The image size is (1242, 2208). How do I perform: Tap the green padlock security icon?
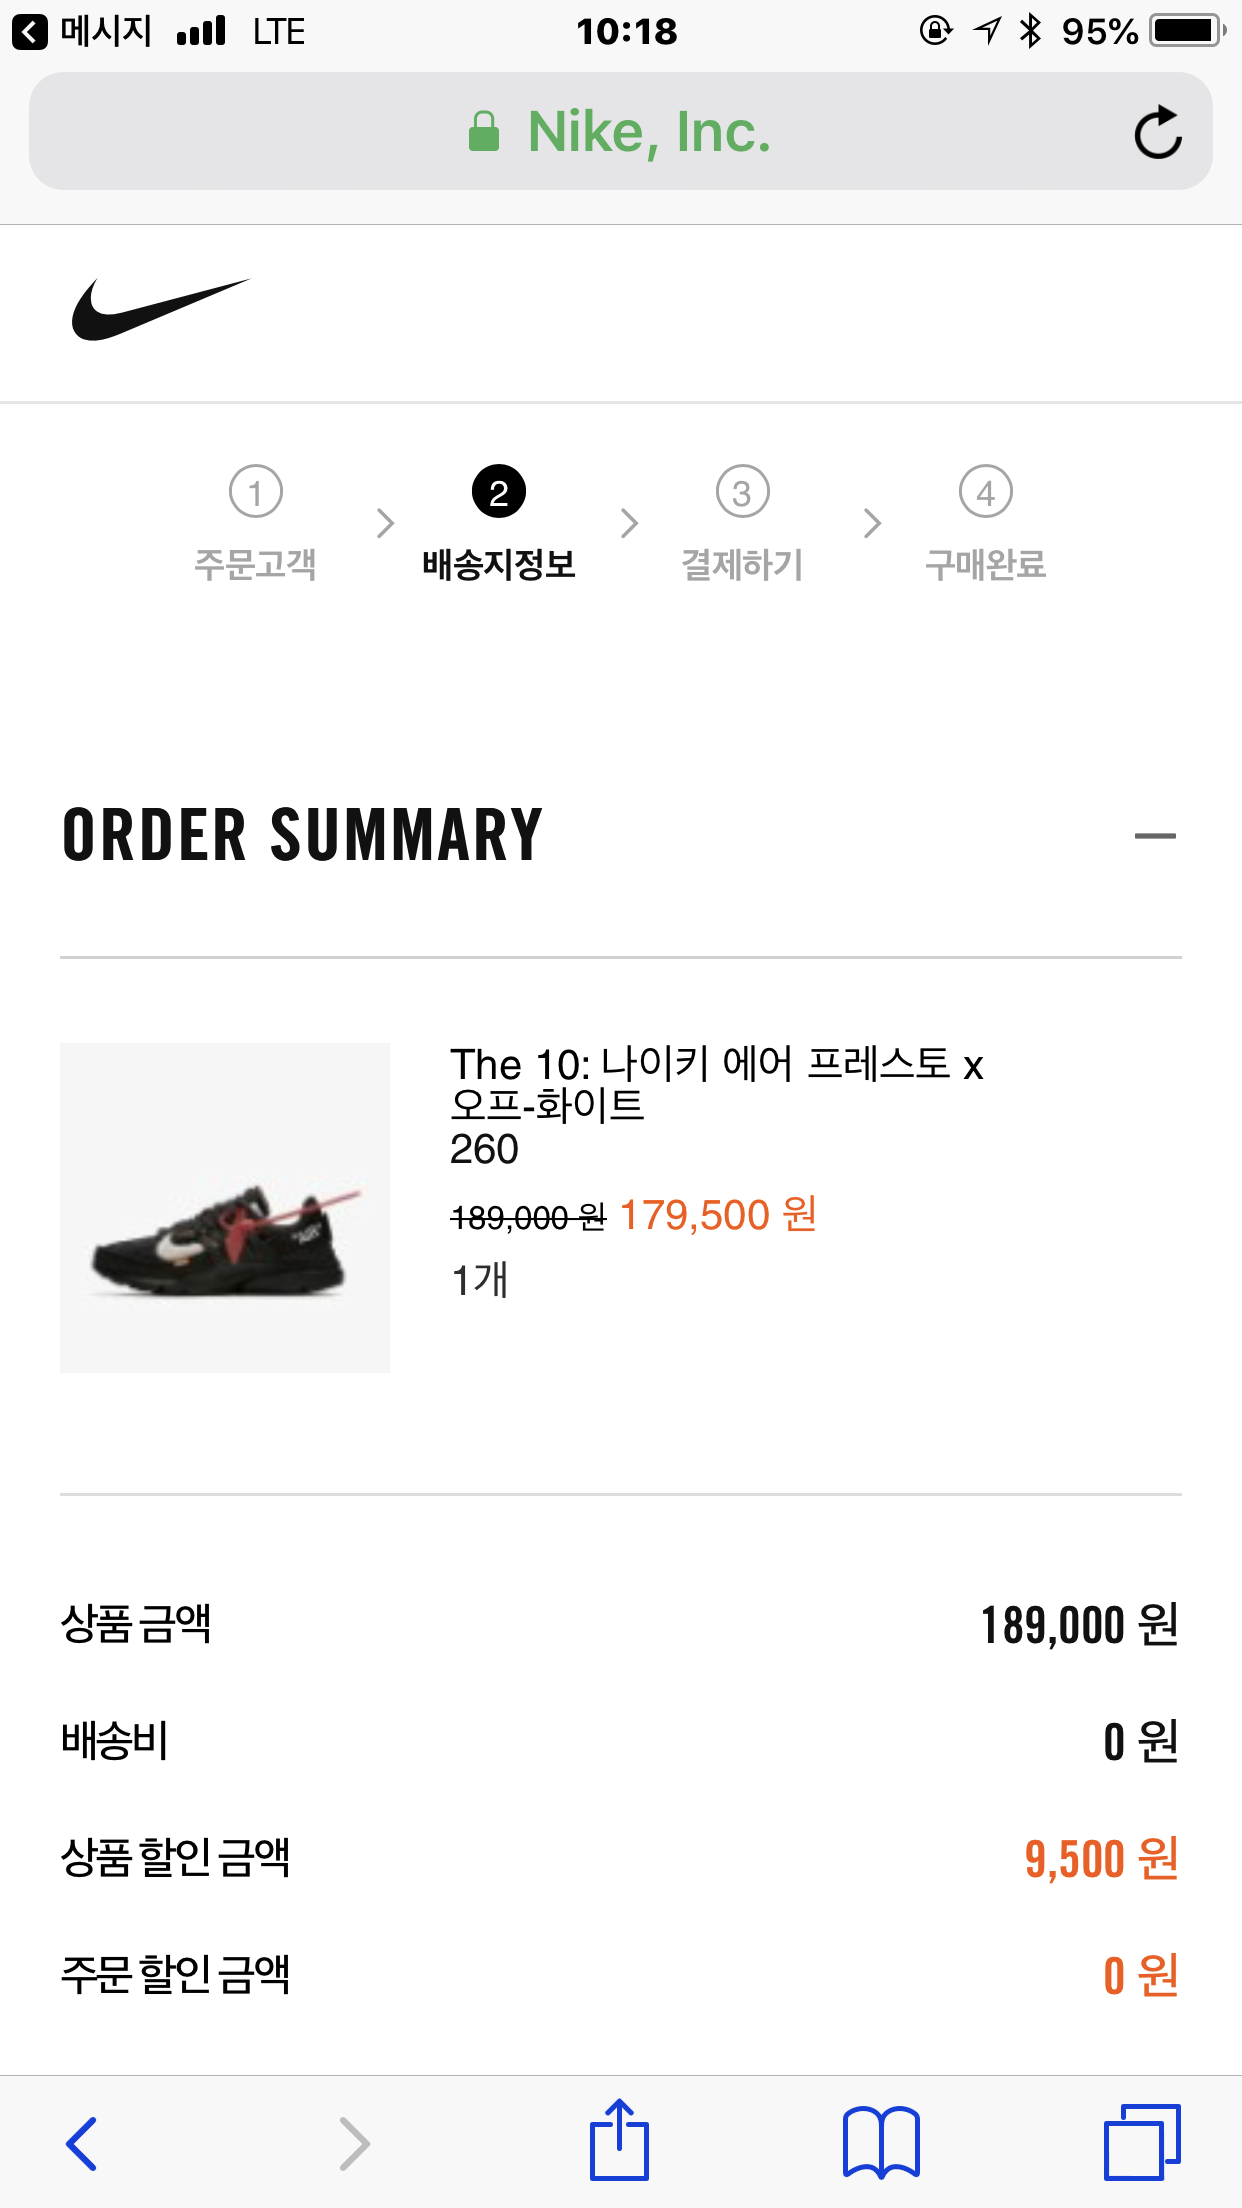(484, 132)
